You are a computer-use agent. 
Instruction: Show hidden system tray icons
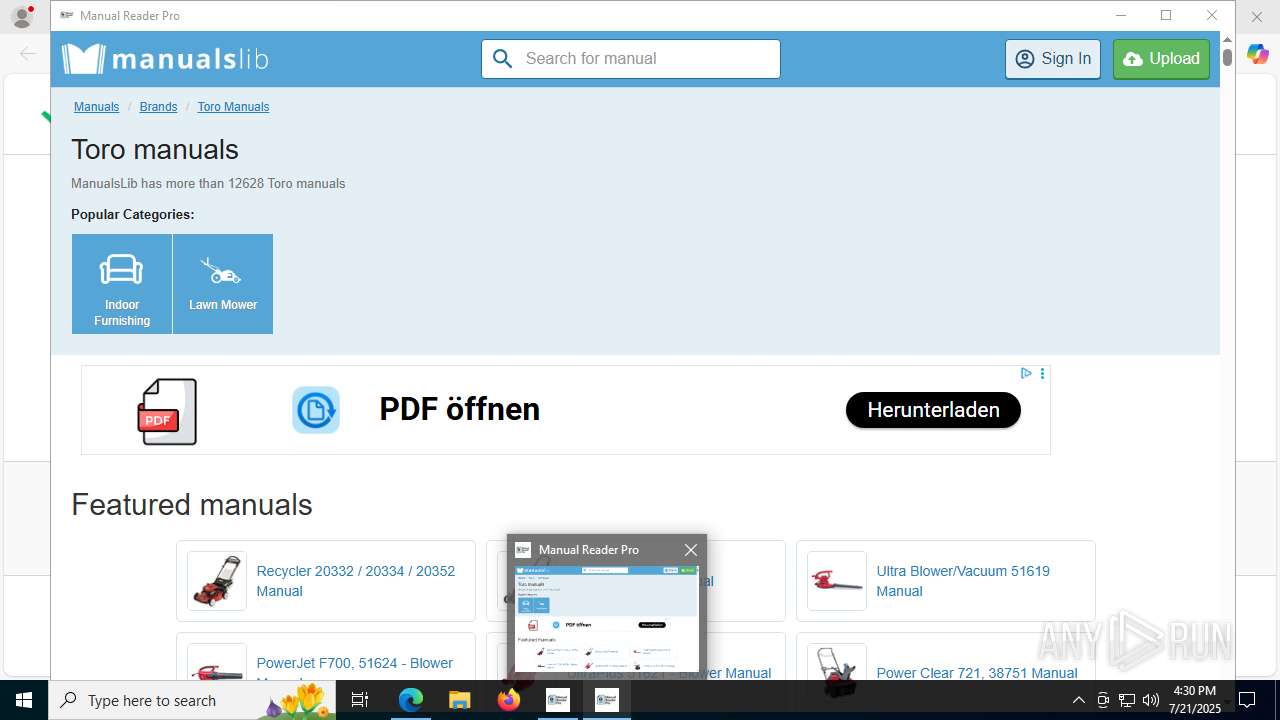[x=1078, y=700]
